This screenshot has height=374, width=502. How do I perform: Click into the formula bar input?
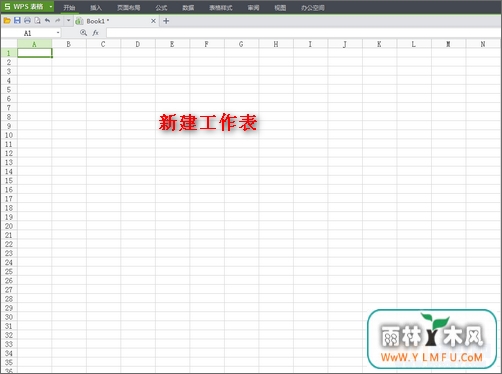pos(303,33)
